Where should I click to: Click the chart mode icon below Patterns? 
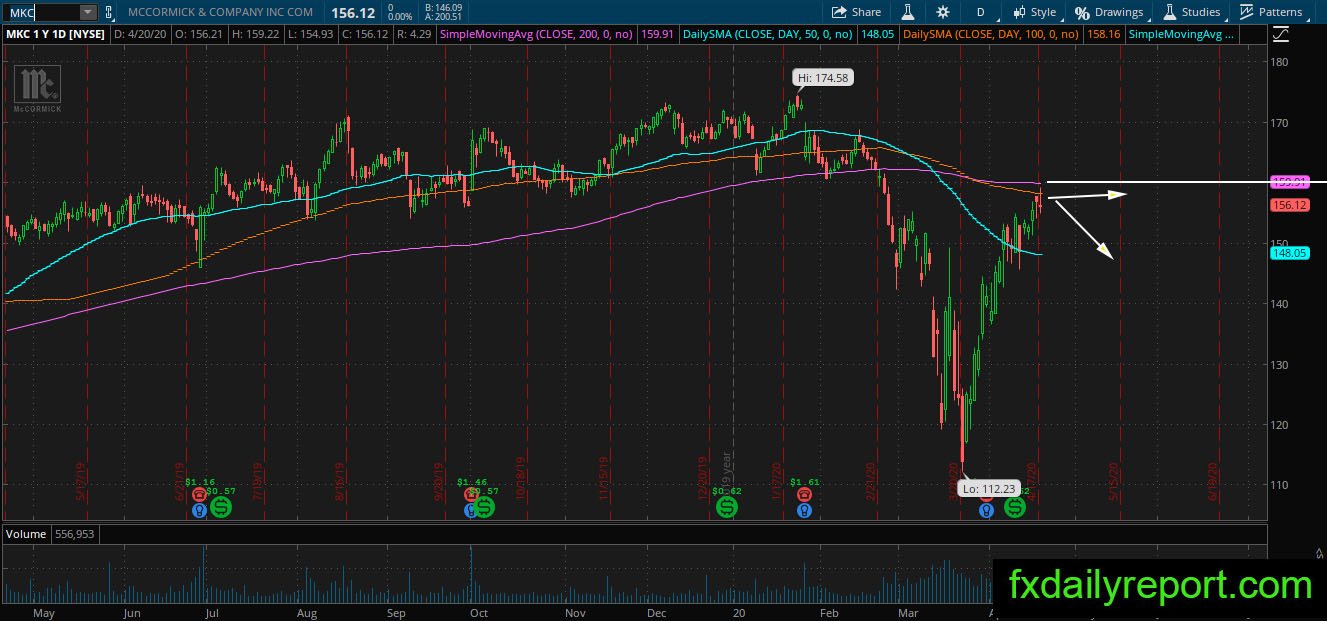(1282, 34)
